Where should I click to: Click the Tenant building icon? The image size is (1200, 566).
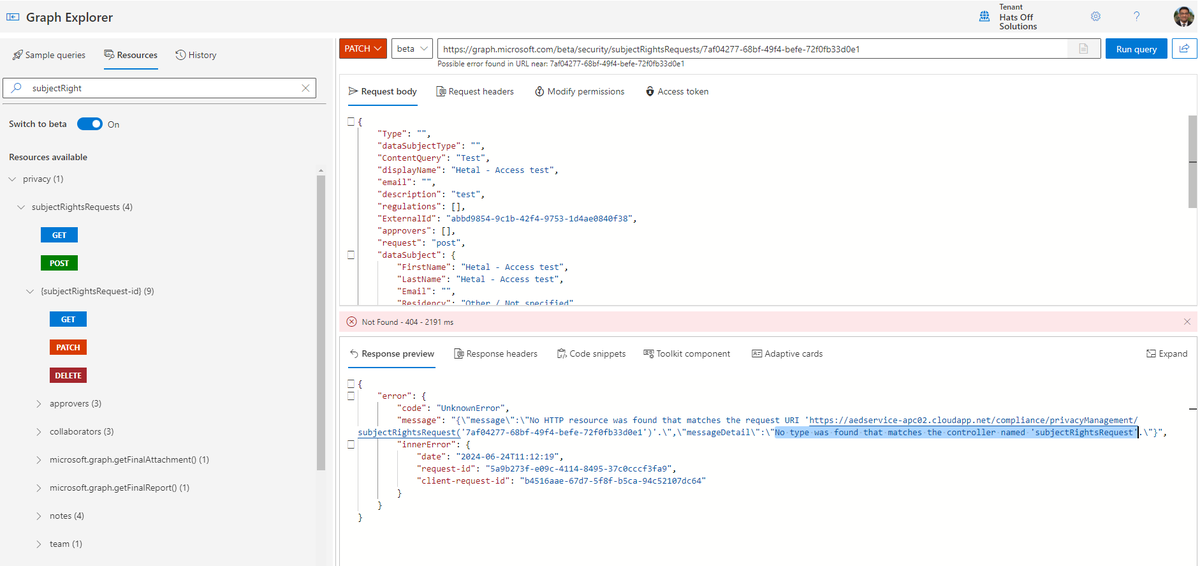tap(984, 17)
